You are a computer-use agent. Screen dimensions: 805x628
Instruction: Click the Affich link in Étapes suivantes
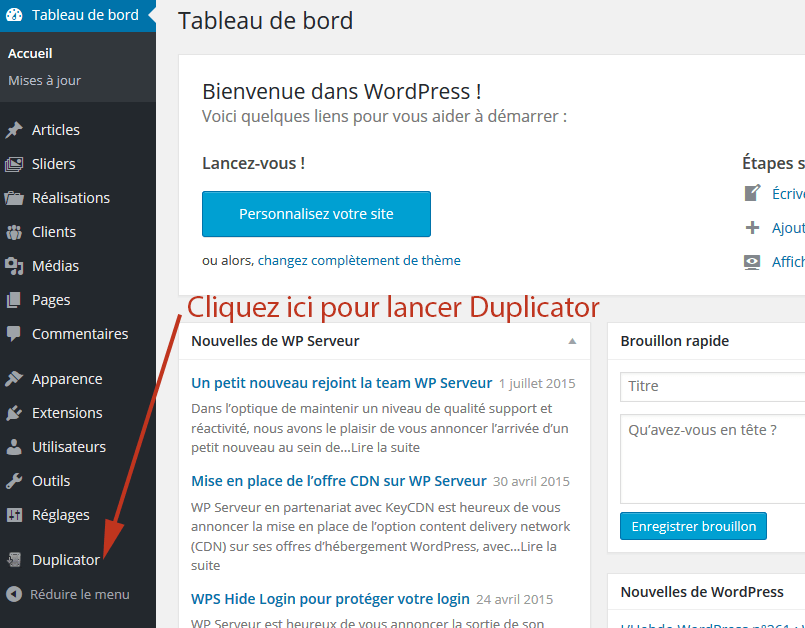[788, 262]
